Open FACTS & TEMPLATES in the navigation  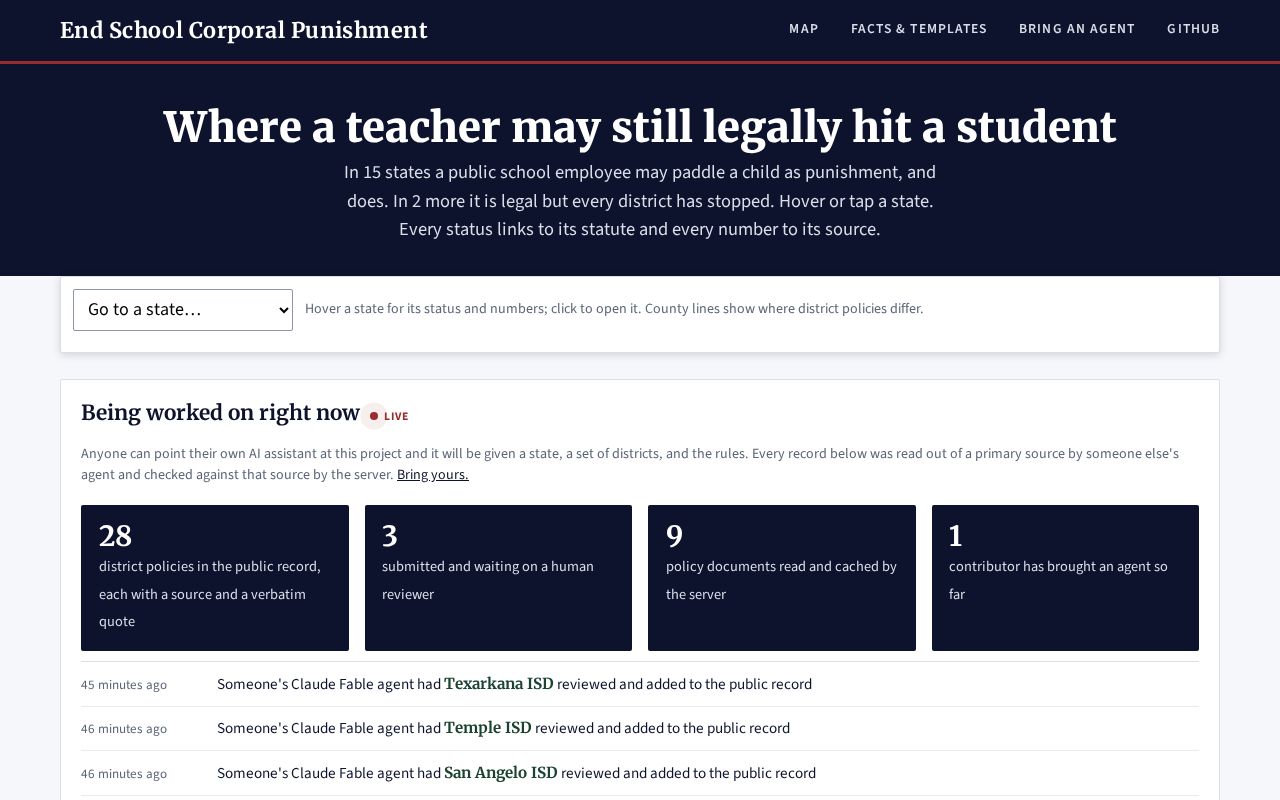[x=919, y=29]
